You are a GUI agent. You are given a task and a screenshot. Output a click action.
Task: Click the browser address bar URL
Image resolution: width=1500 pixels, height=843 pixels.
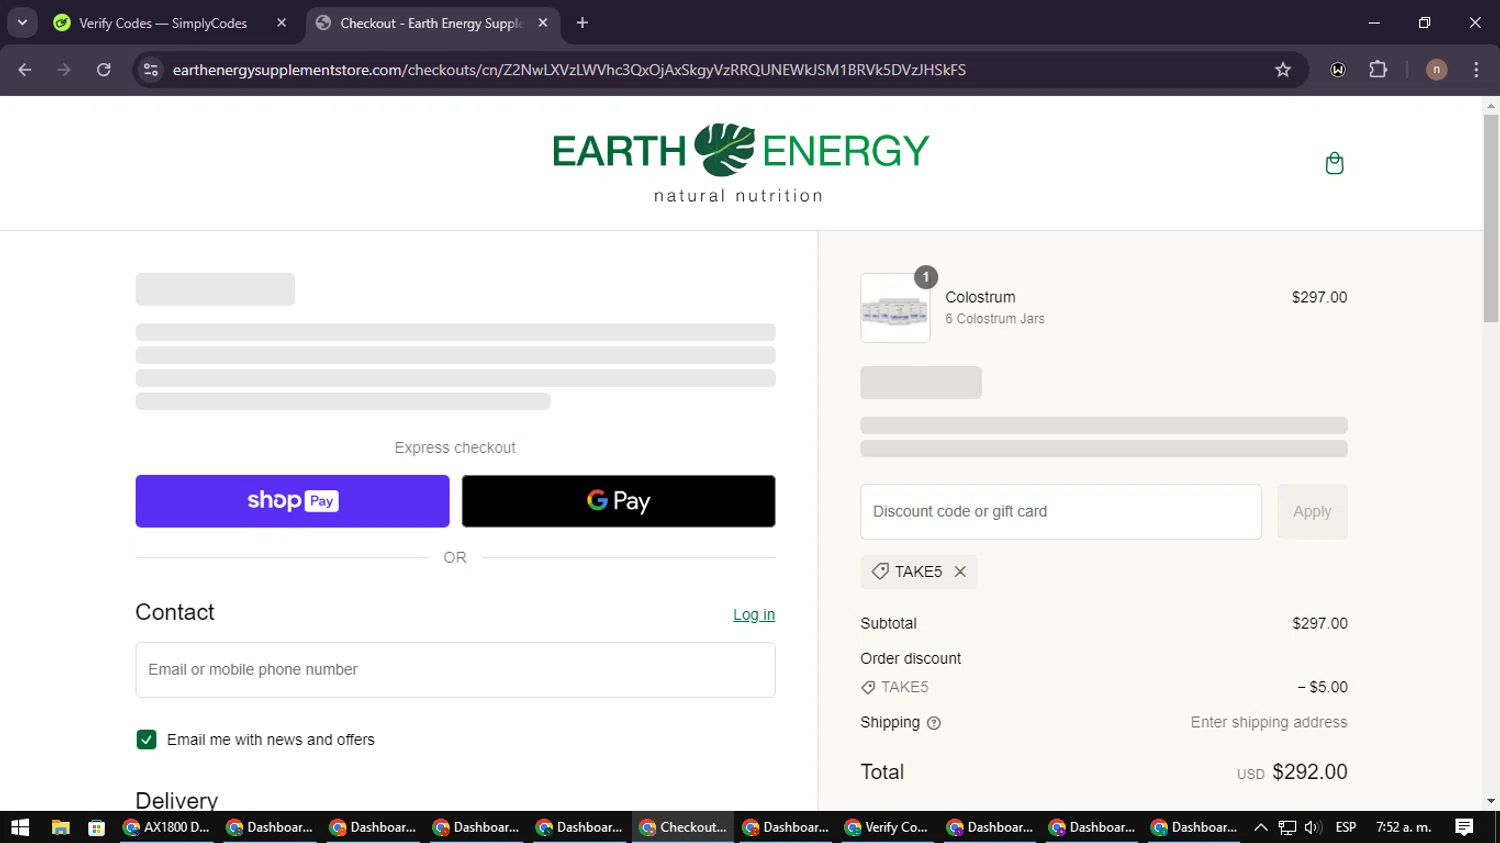[x=569, y=70]
